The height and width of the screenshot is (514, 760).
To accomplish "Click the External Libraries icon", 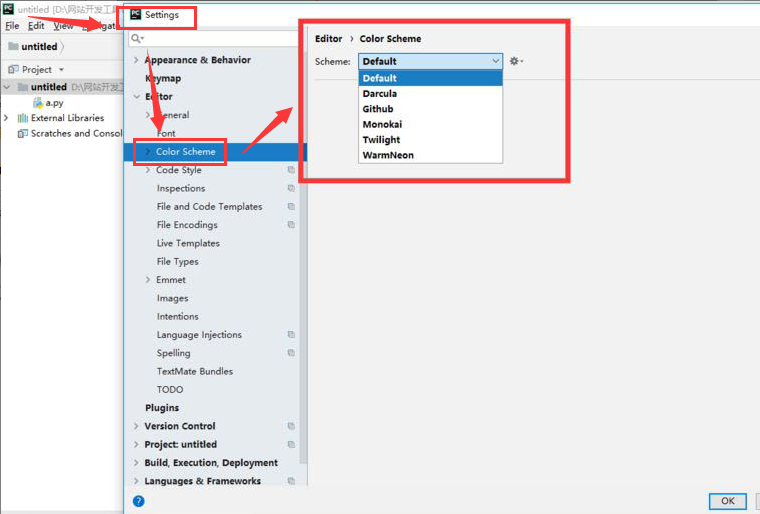I will (23, 118).
